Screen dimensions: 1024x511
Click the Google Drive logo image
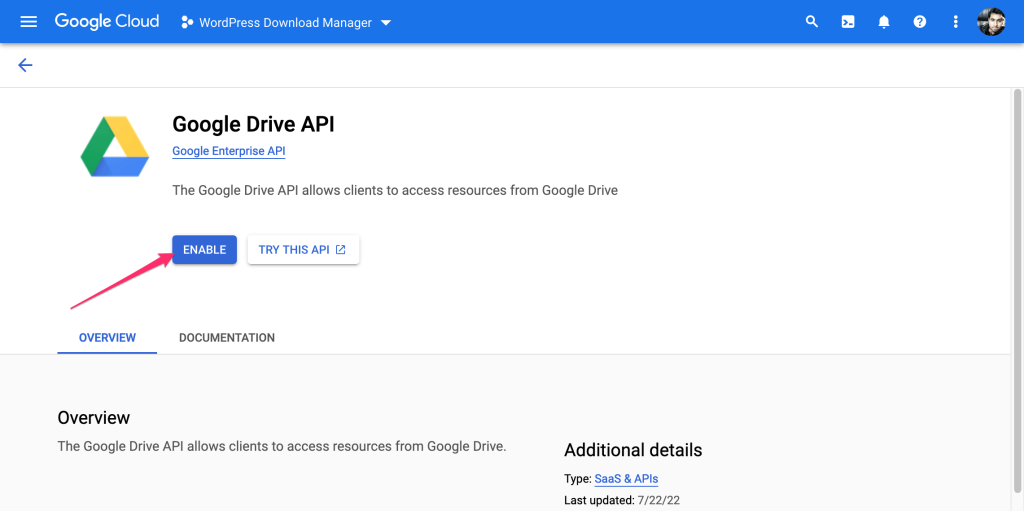tap(115, 146)
